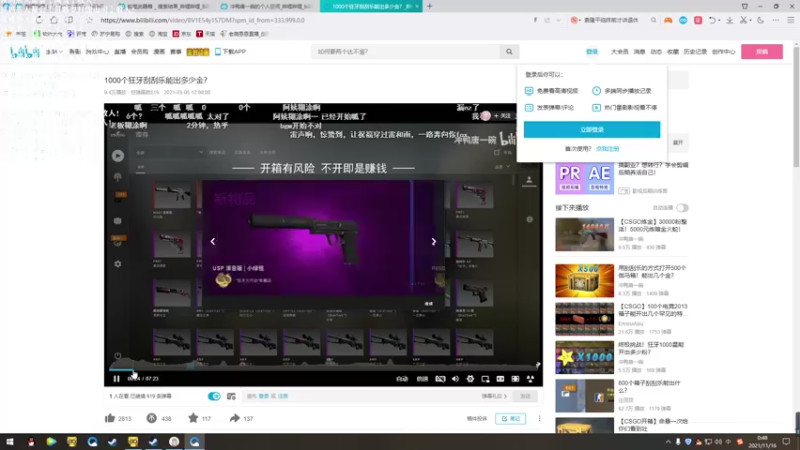This screenshot has width=800, height=450.
Task: Switch the player to wide-screen mode
Action: tap(500, 379)
